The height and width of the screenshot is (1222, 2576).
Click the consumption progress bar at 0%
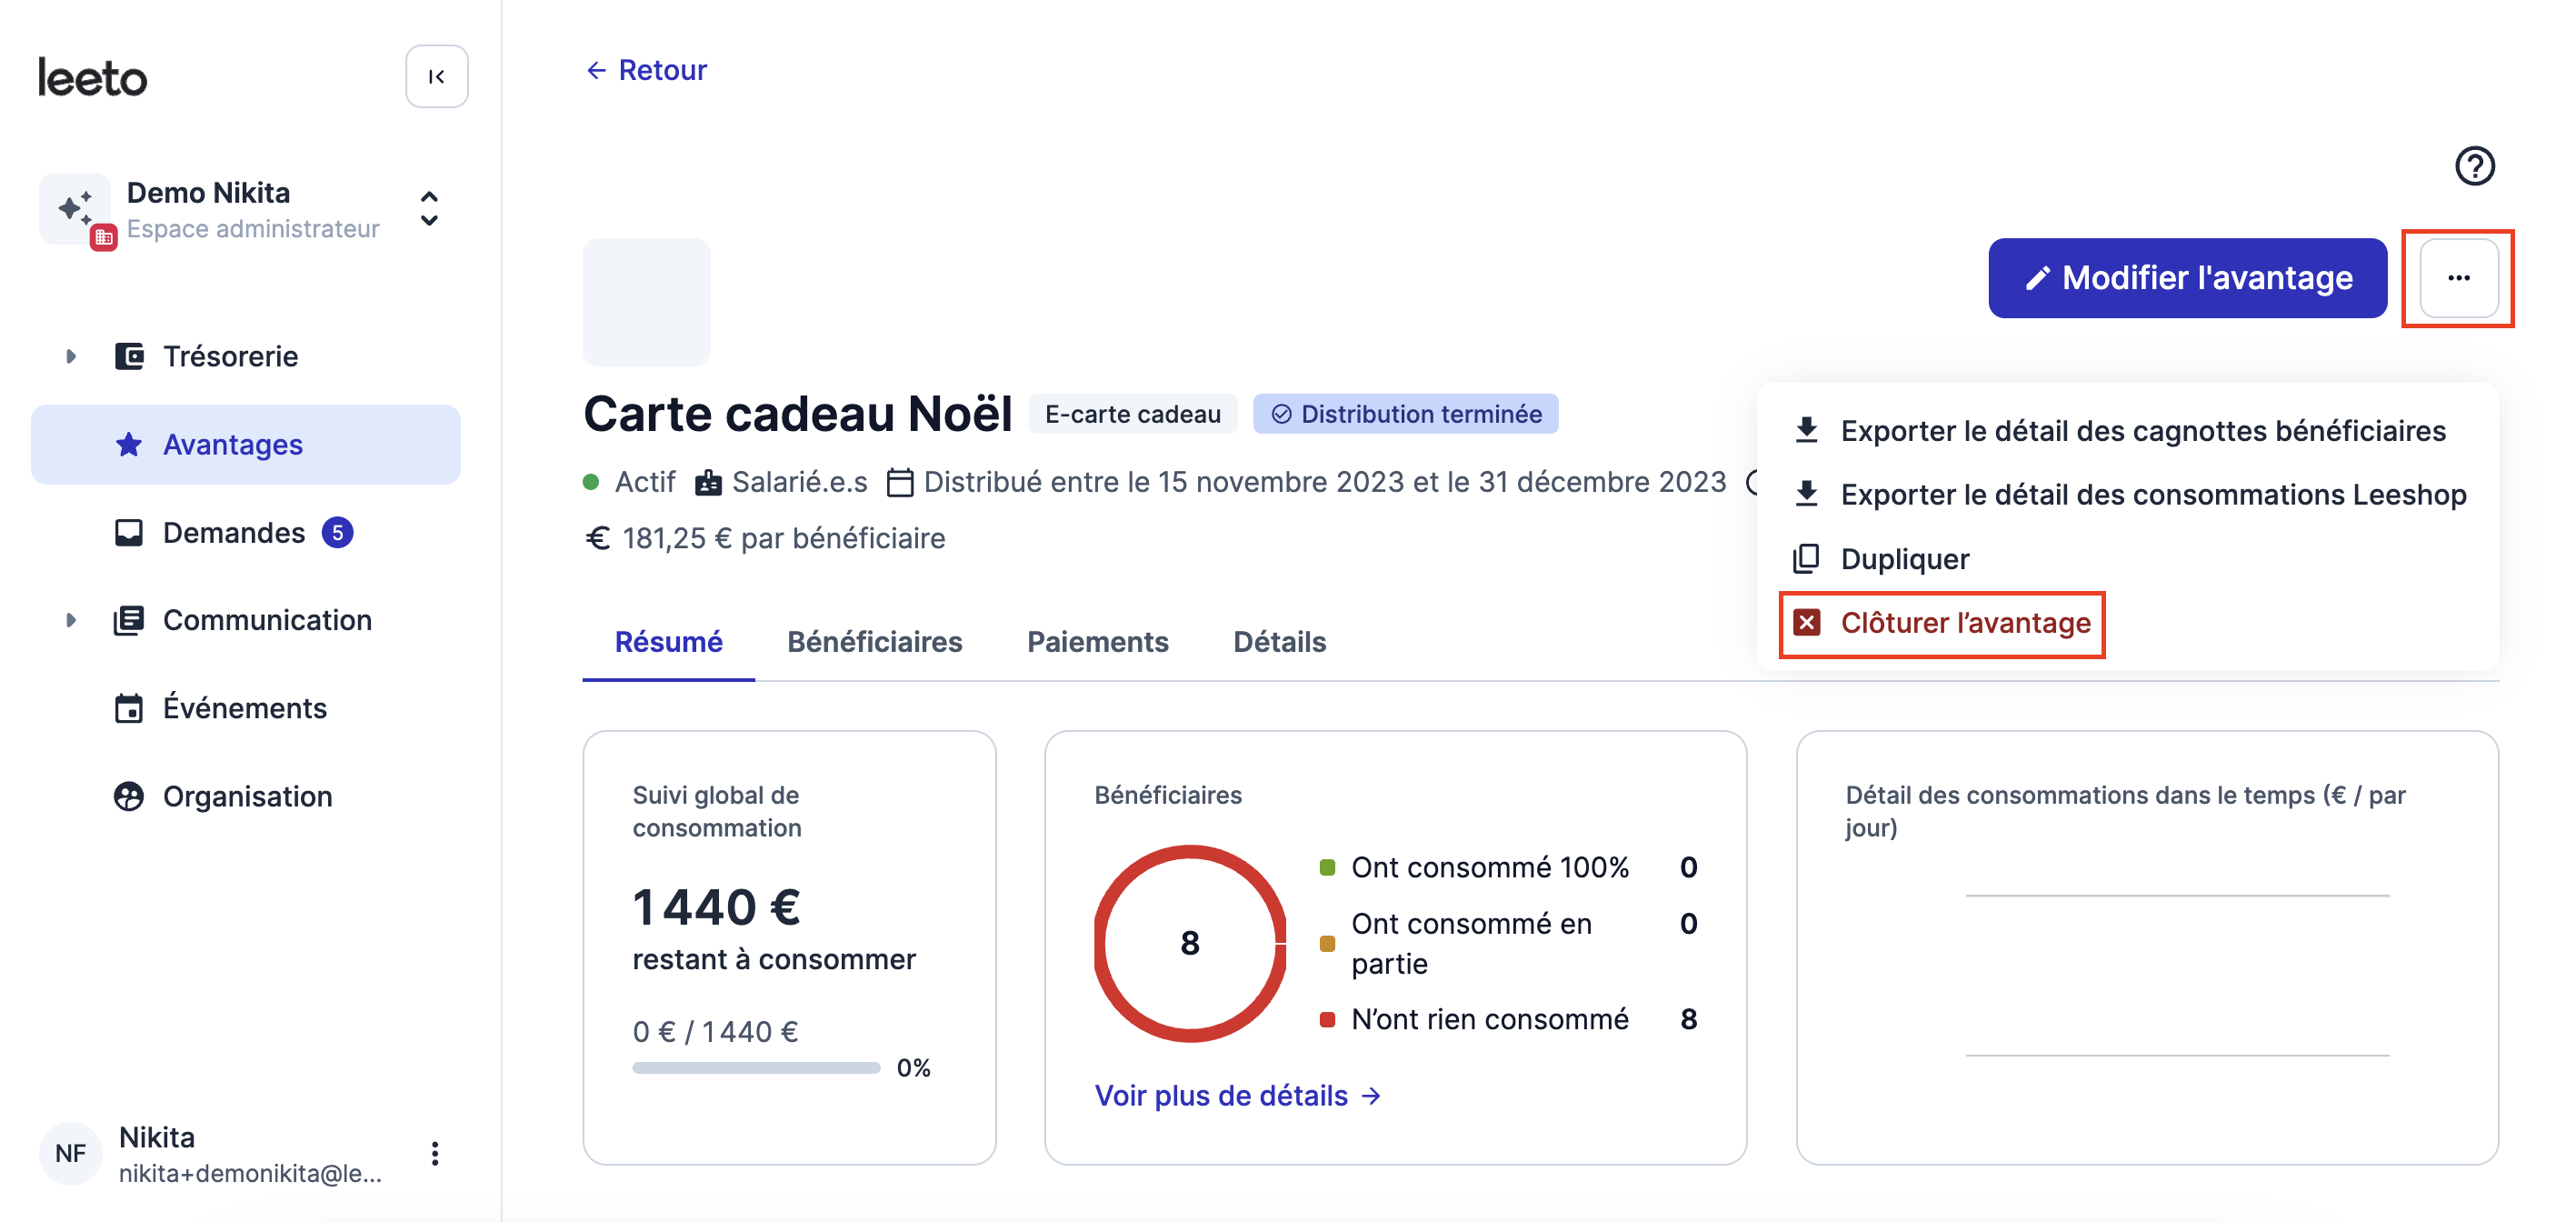point(756,1068)
